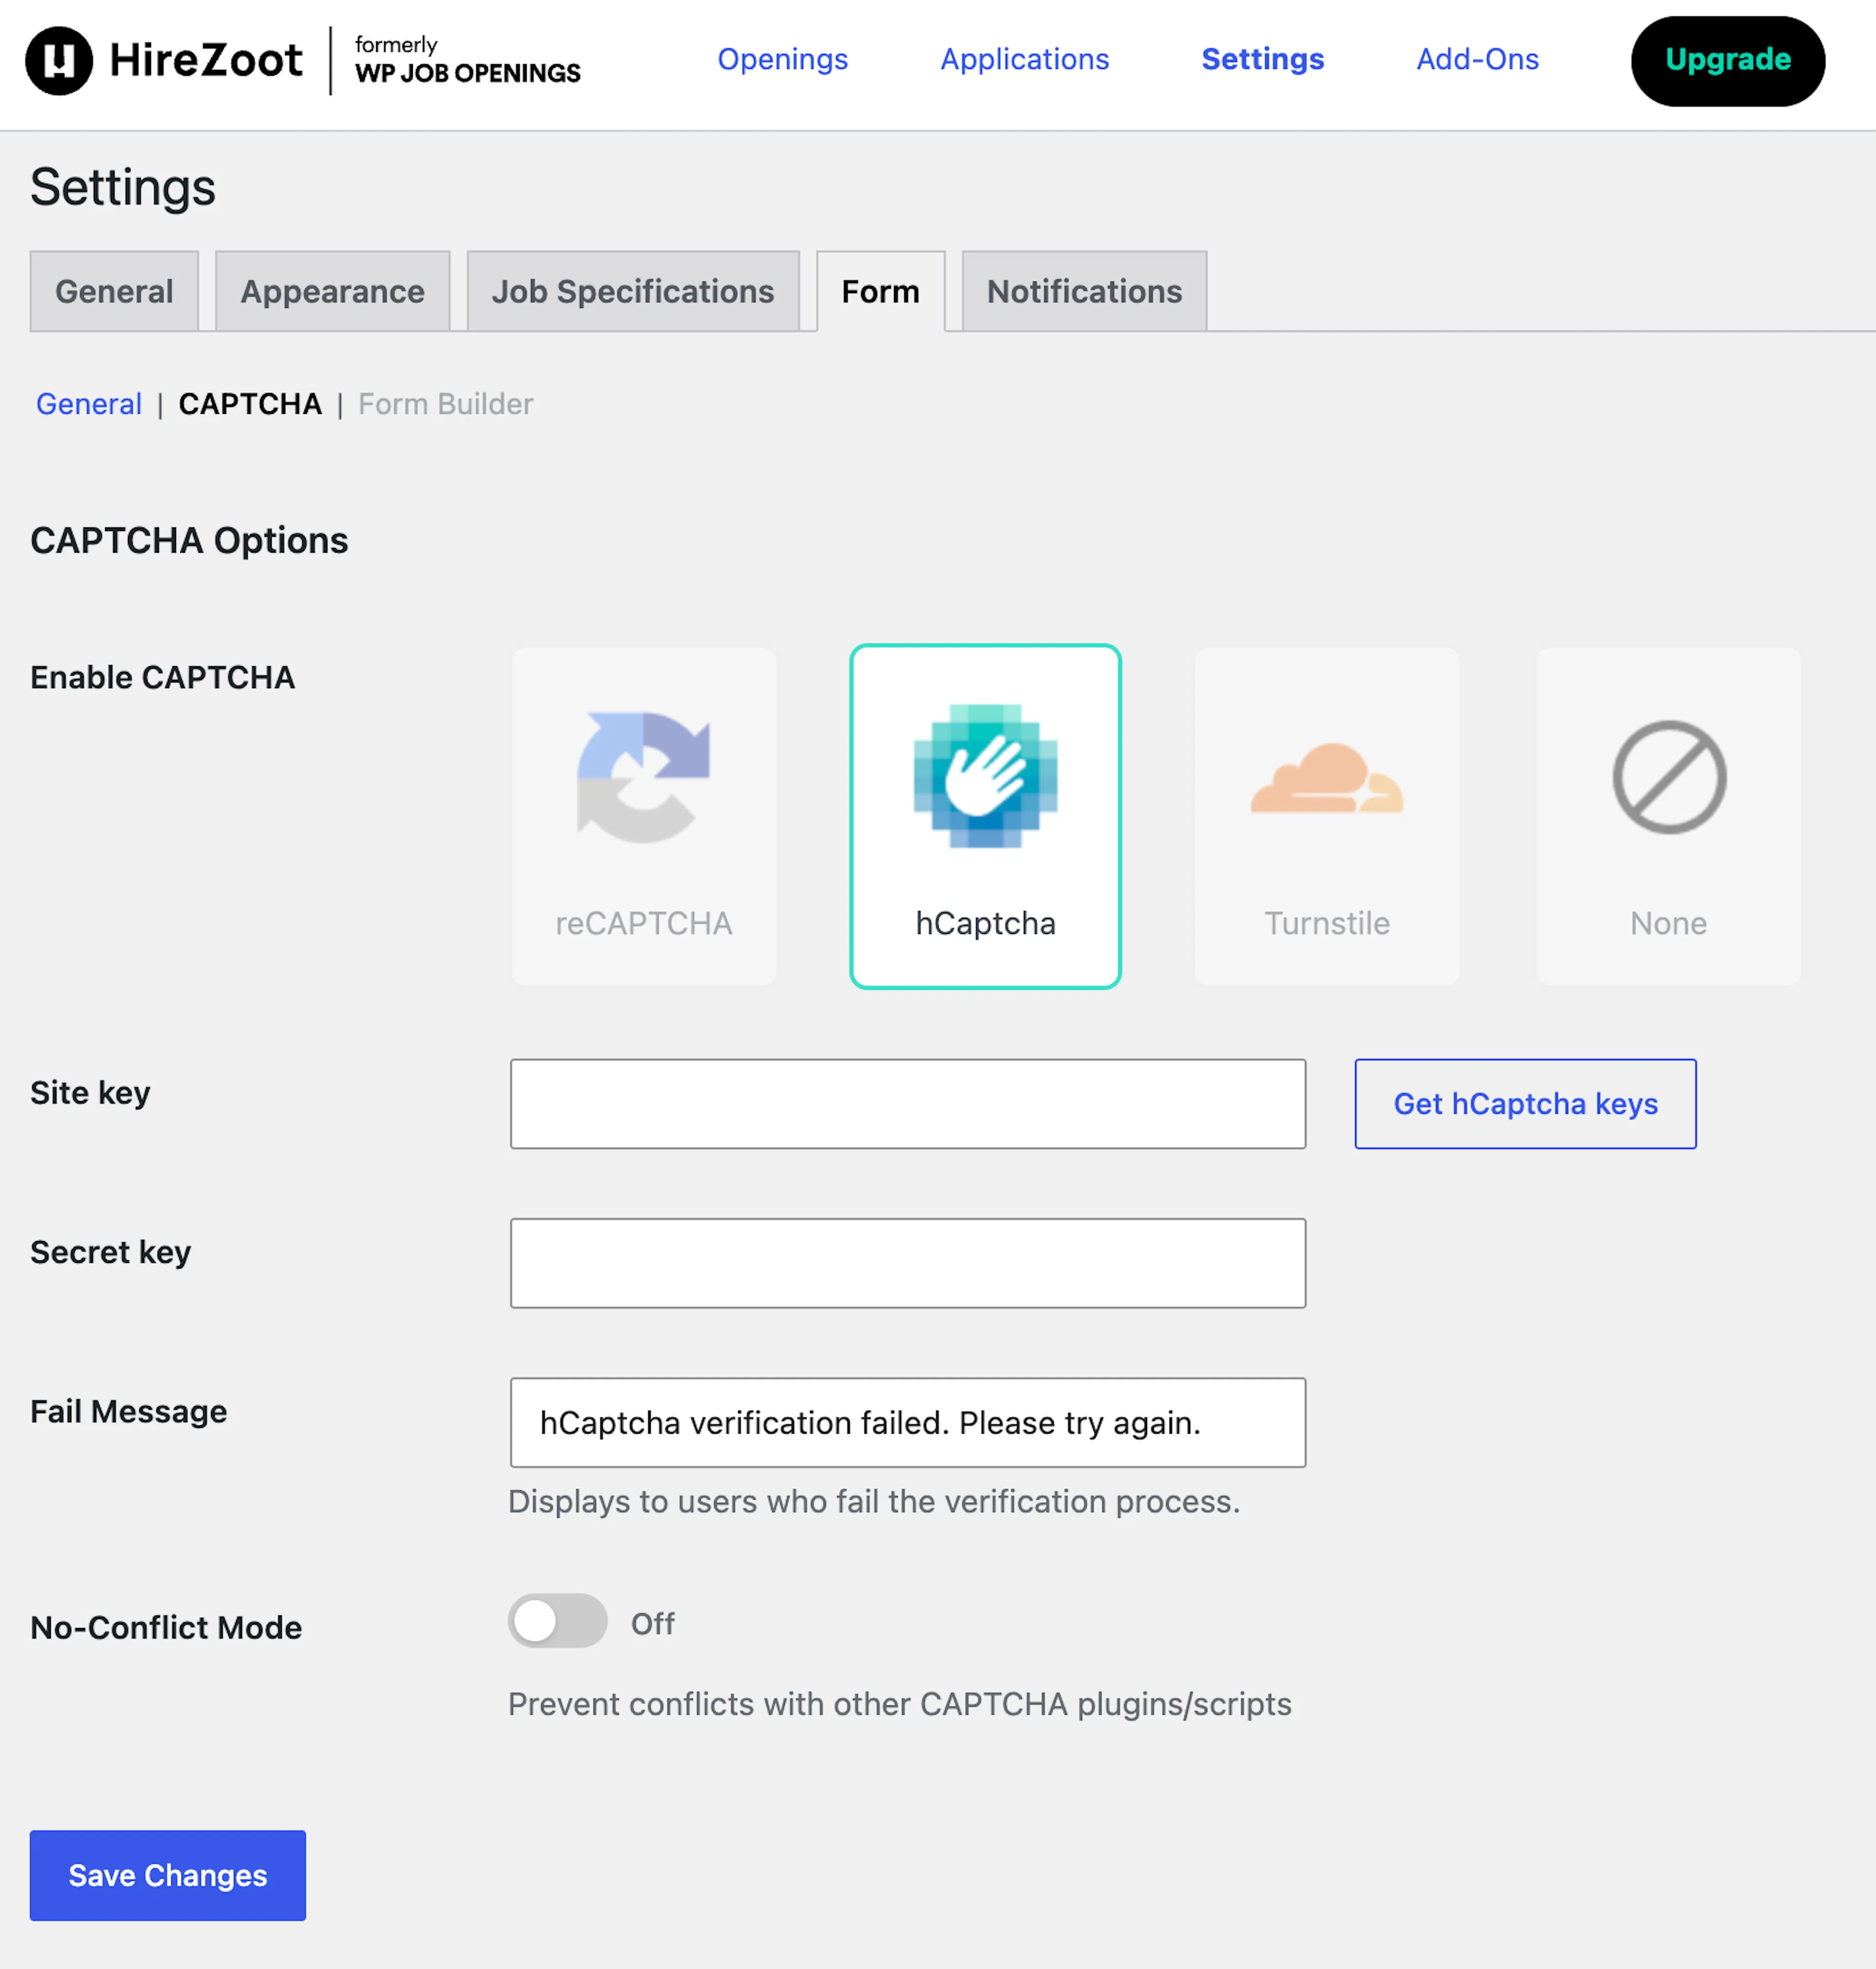Focus the Secret key input field

[x=907, y=1263]
